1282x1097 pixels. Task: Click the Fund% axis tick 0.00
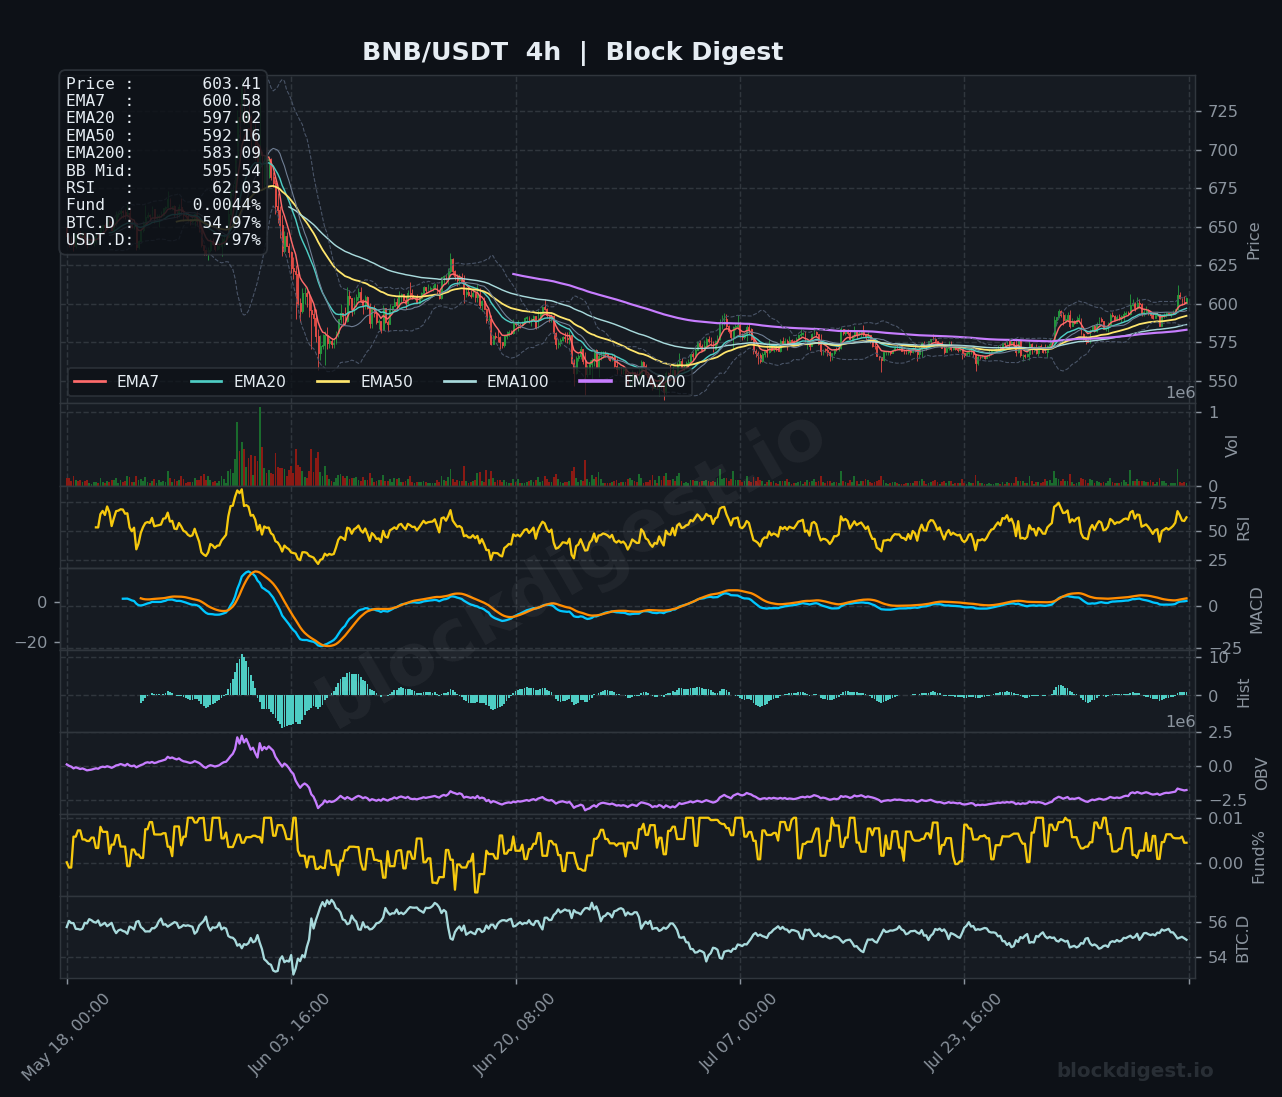point(1225,864)
